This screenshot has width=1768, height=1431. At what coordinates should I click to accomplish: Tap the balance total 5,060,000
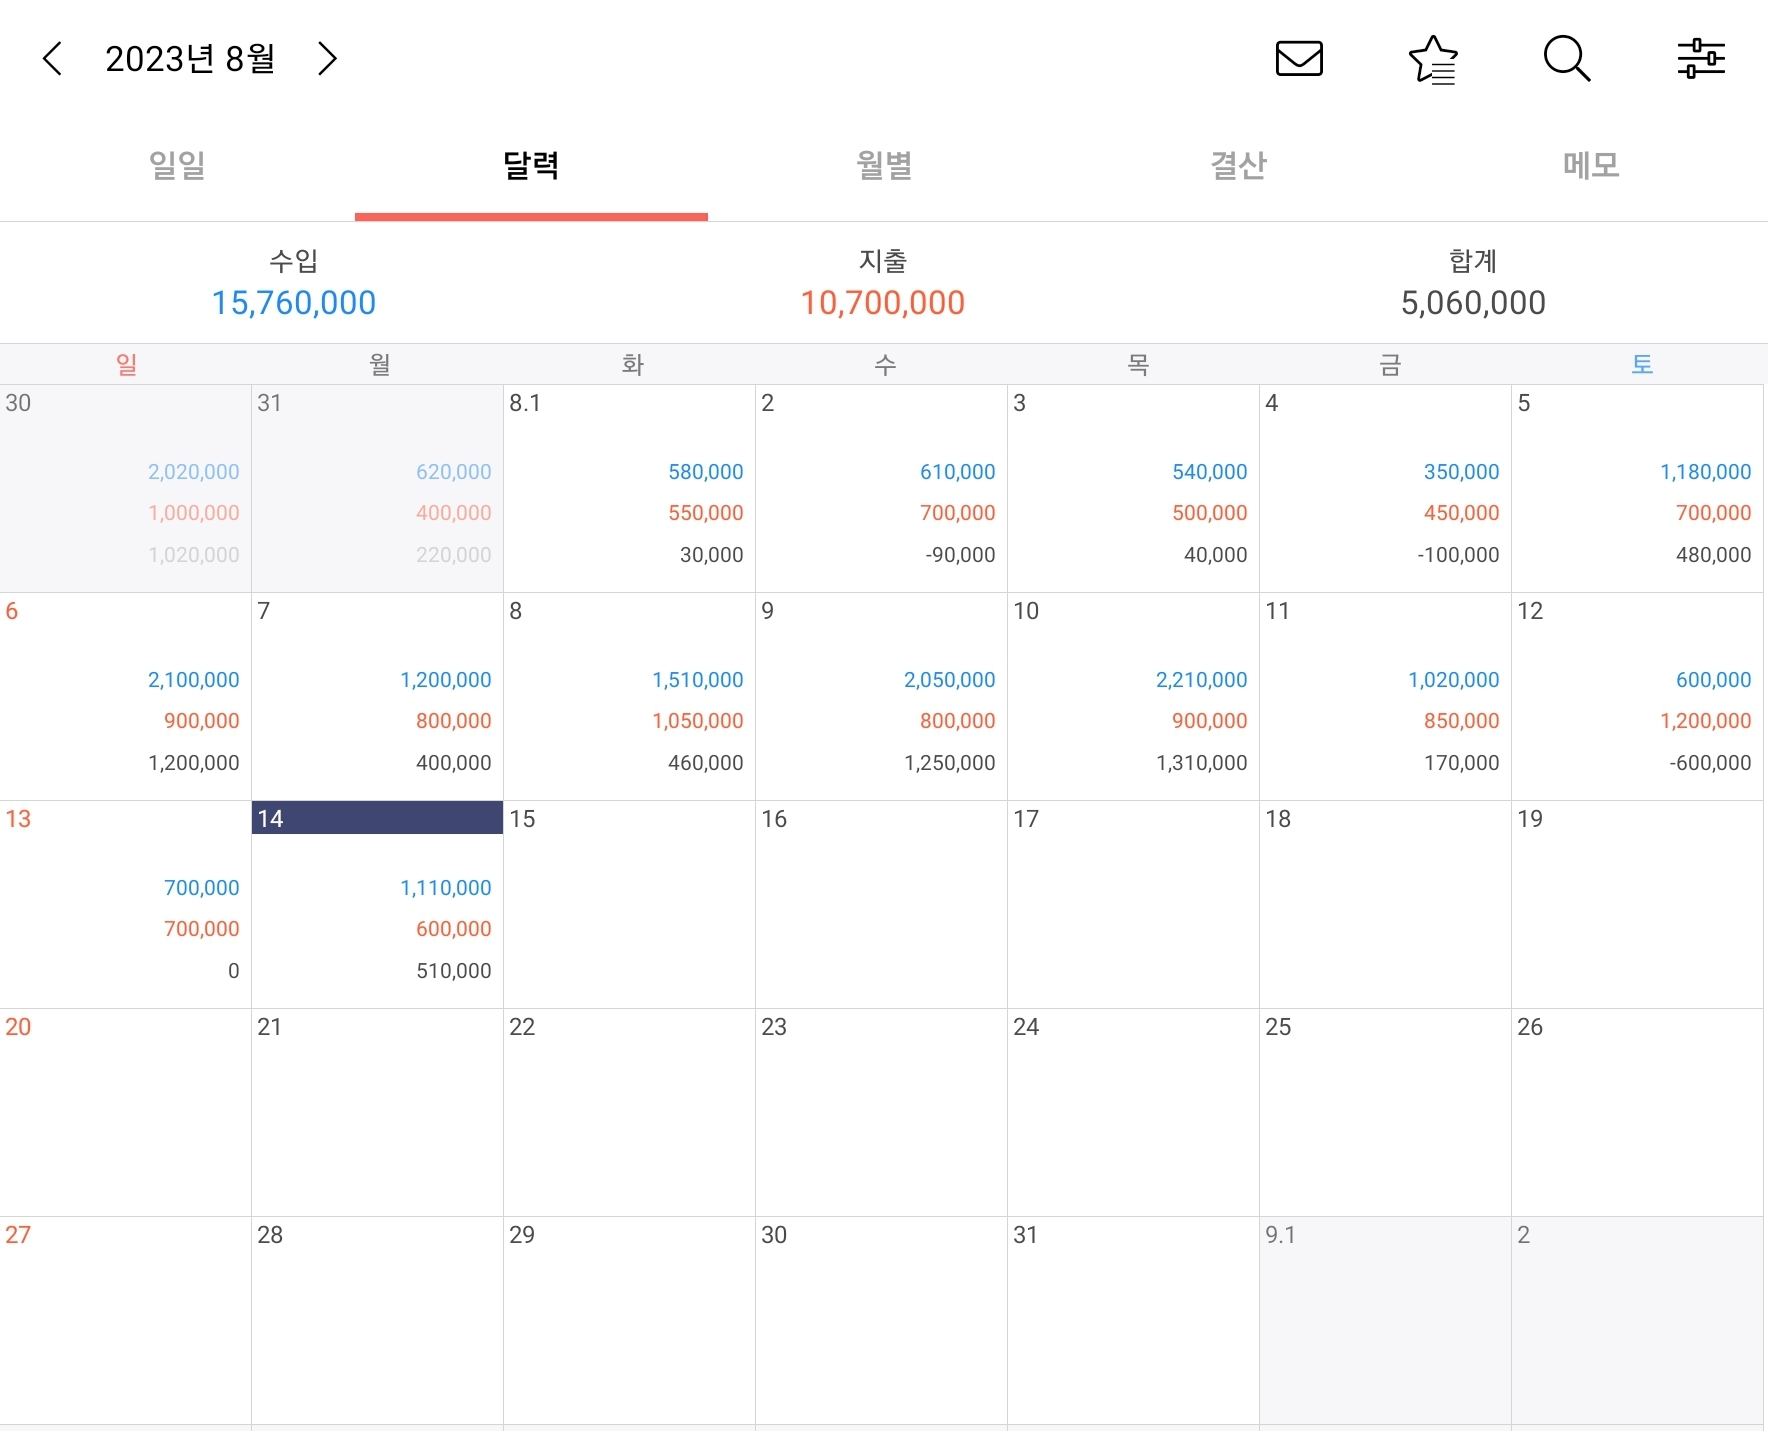click(x=1473, y=303)
